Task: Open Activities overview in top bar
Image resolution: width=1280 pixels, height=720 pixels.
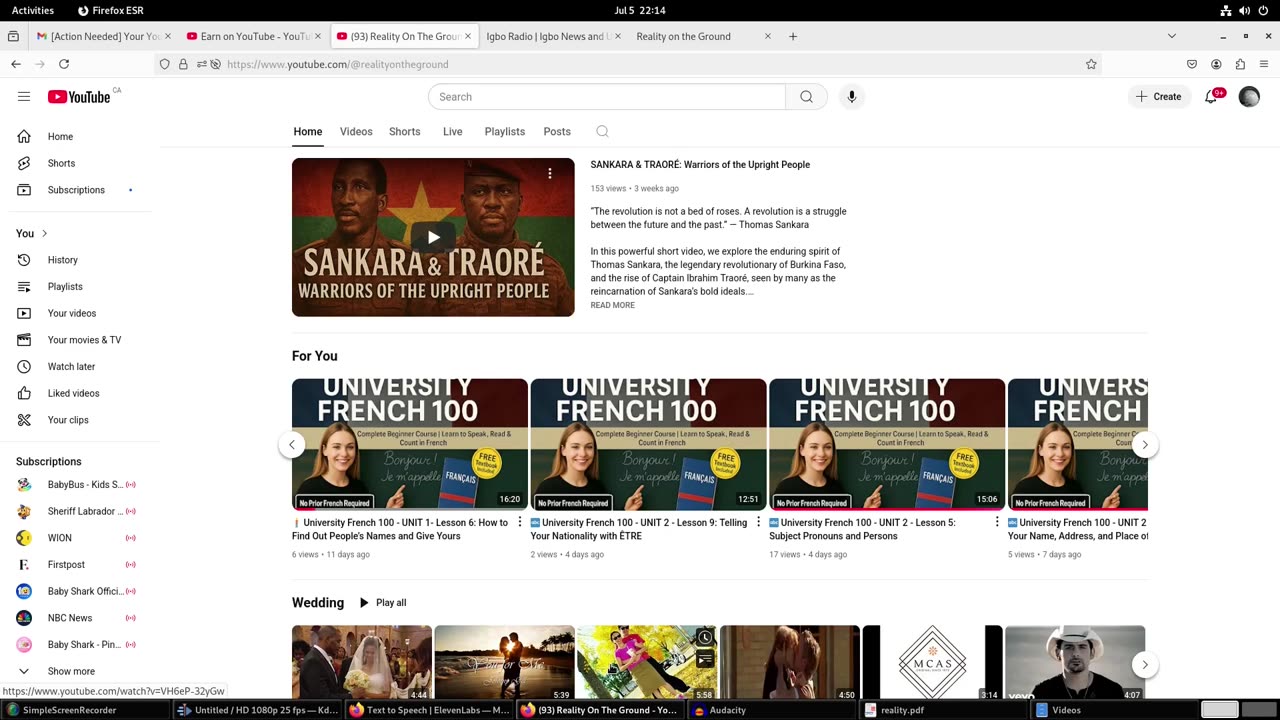Action: (33, 10)
